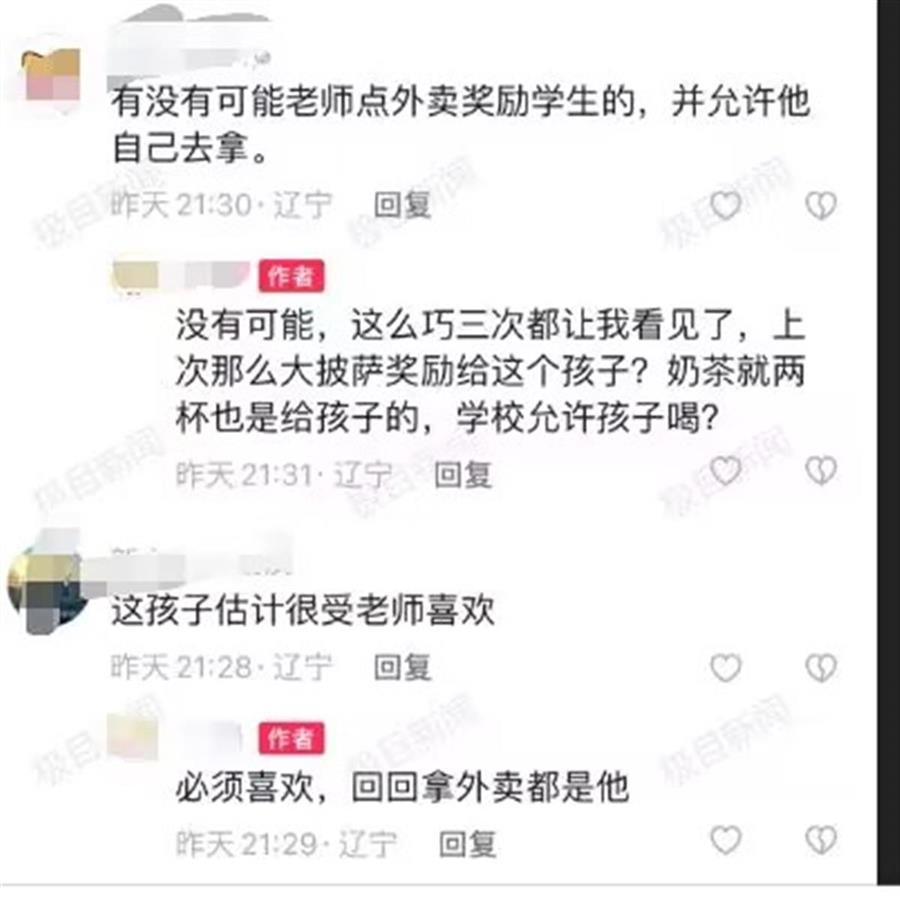Click 回复 under the 21:28 comment
The width and height of the screenshot is (900, 900).
tap(402, 667)
